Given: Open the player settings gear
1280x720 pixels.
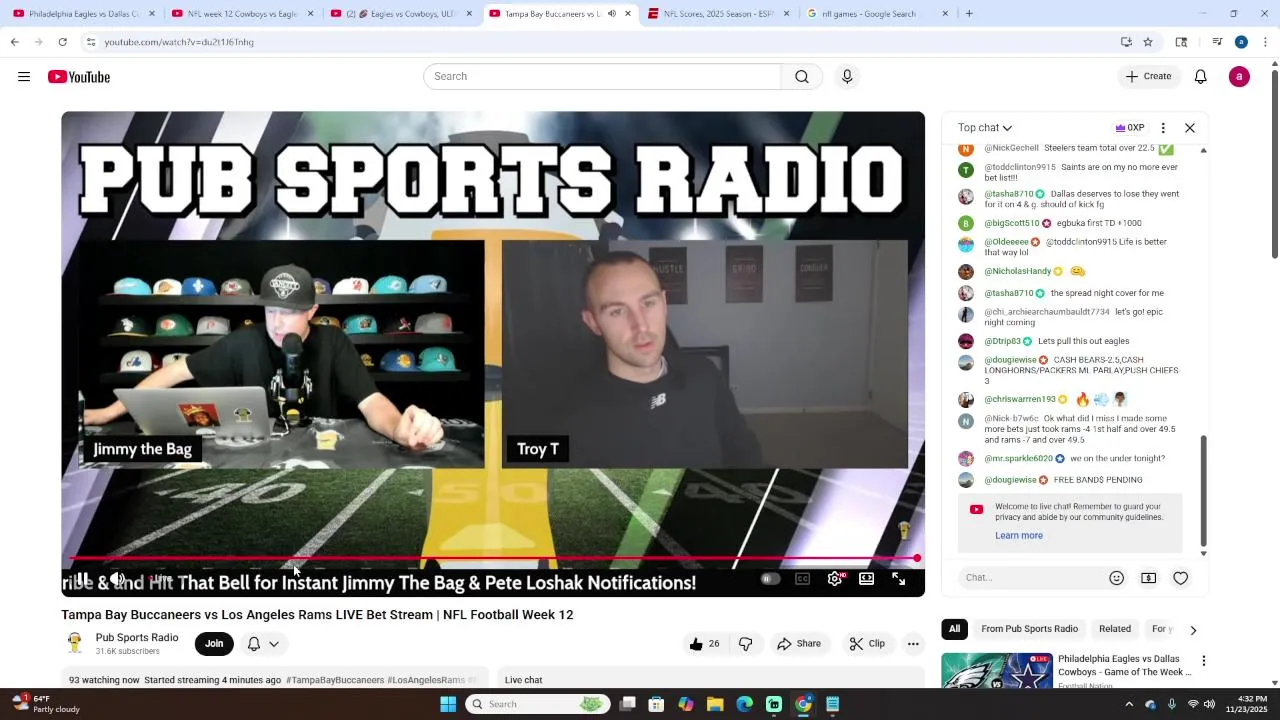Looking at the screenshot, I should click(835, 579).
